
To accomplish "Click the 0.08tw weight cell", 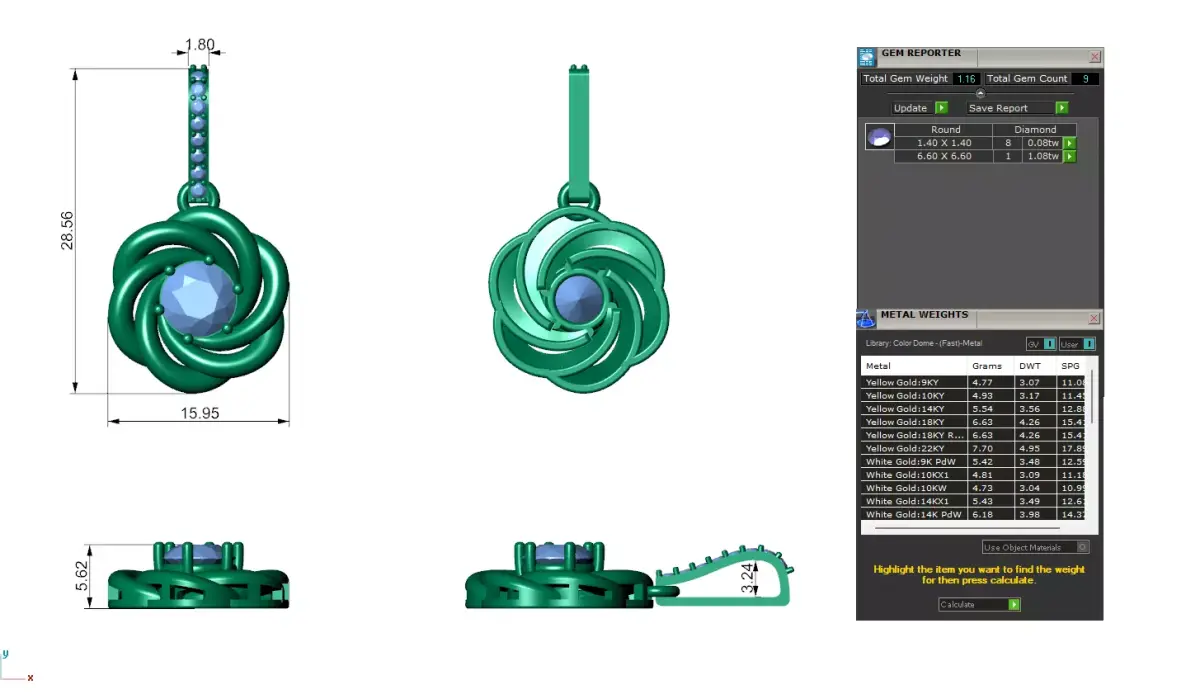I will click(1043, 143).
